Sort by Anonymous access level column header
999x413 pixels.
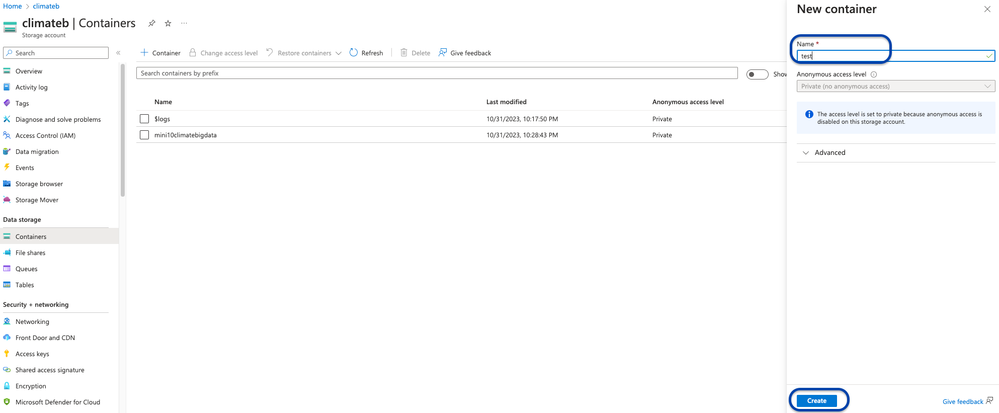tap(688, 102)
